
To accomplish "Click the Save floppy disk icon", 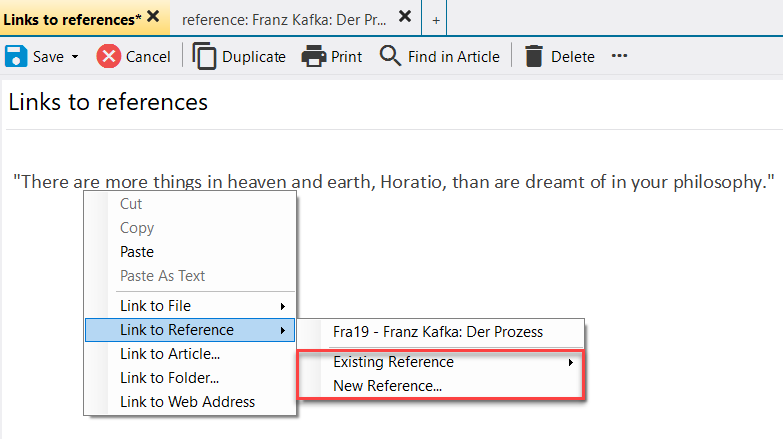I will pos(16,56).
